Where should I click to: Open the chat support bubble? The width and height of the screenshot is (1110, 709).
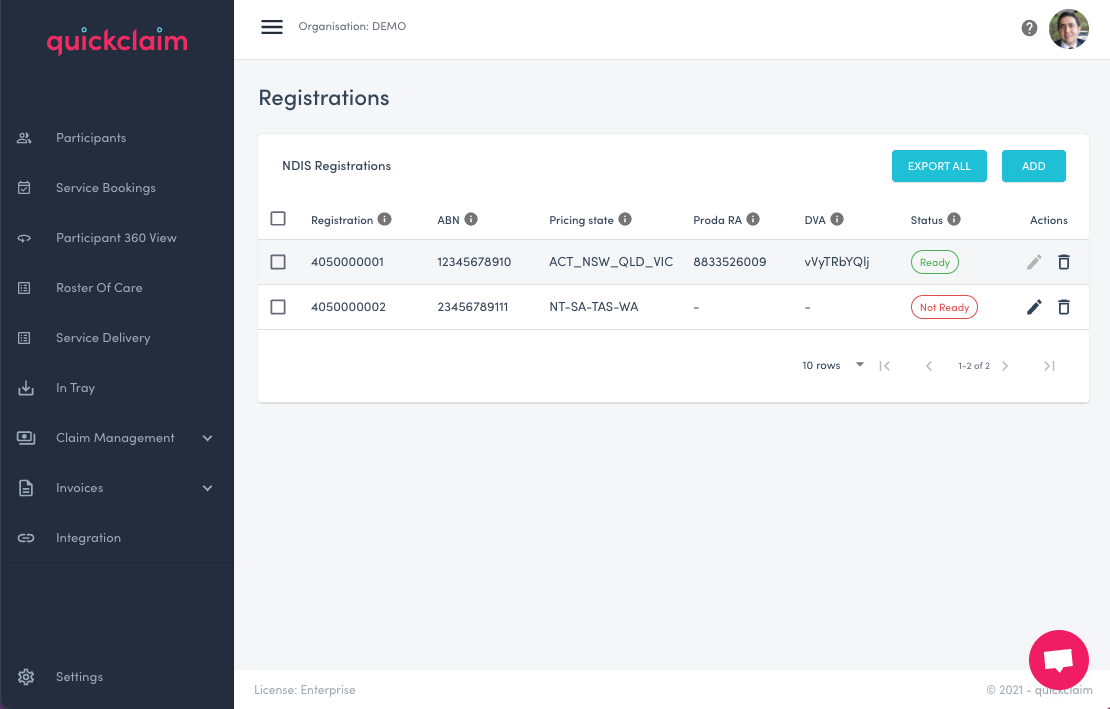point(1058,660)
